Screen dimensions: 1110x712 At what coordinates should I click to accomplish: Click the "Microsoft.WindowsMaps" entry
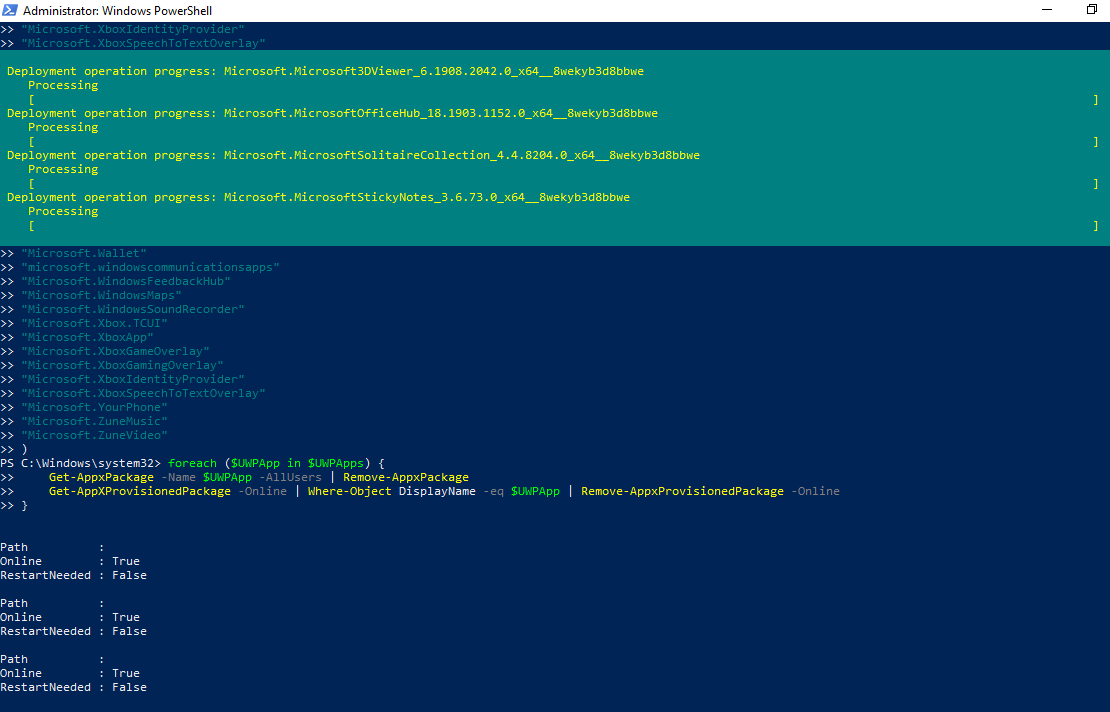pyautogui.click(x=101, y=296)
